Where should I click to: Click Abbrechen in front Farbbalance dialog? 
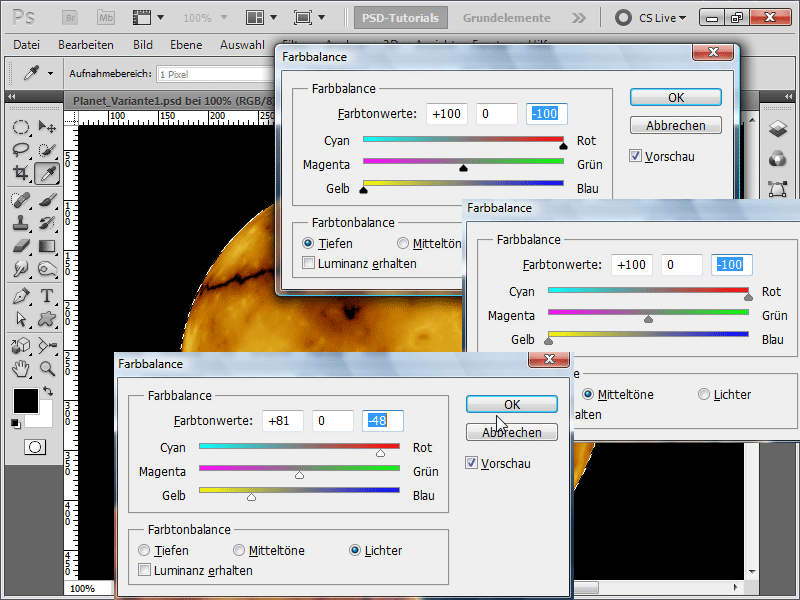pos(512,432)
